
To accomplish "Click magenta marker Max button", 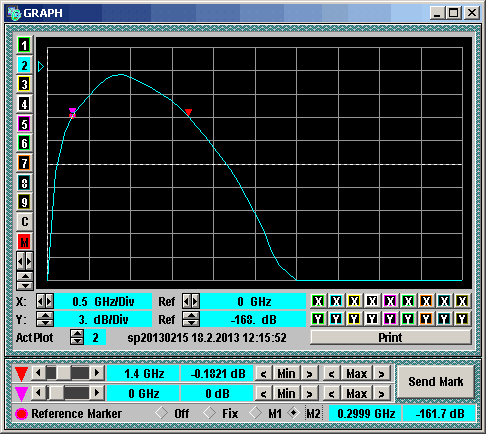I will click(357, 394).
